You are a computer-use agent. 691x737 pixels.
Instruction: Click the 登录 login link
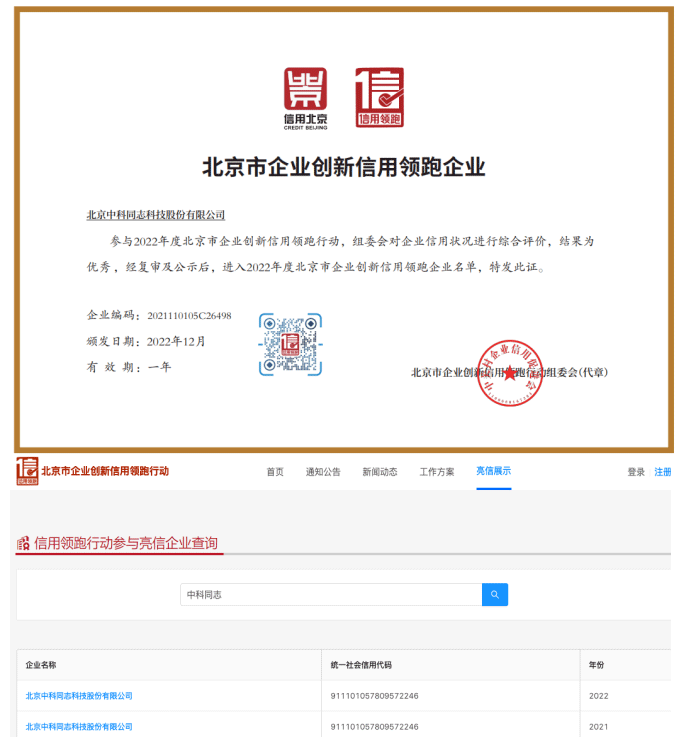[x=636, y=472]
